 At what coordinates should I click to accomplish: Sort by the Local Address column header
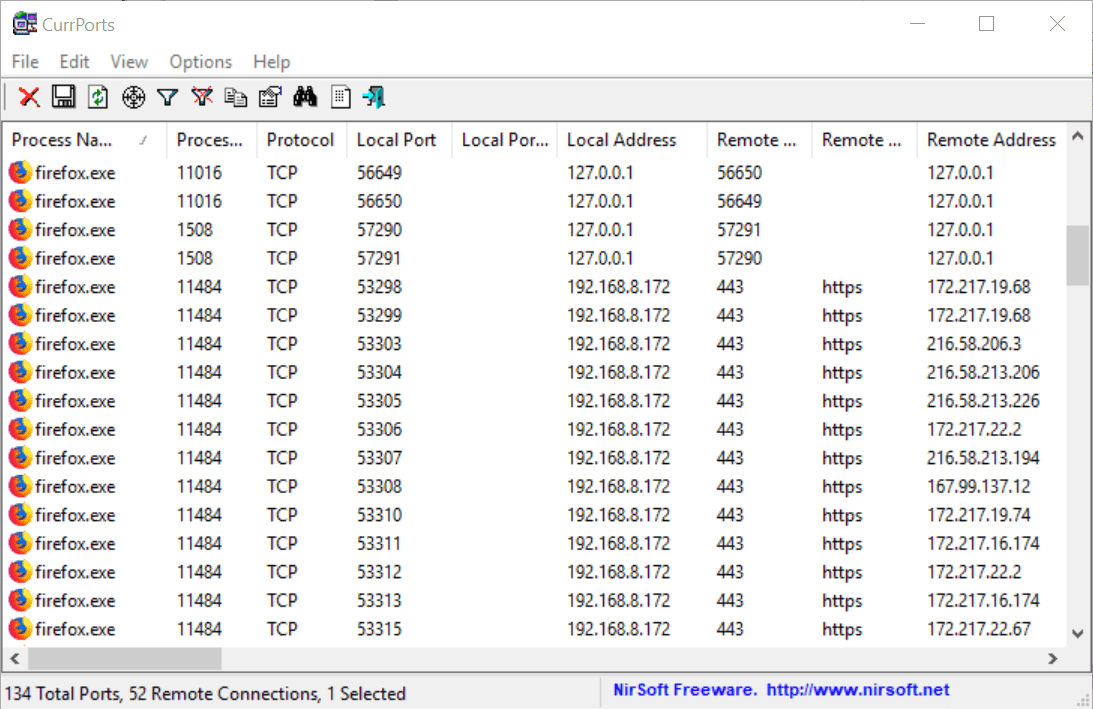click(632, 140)
